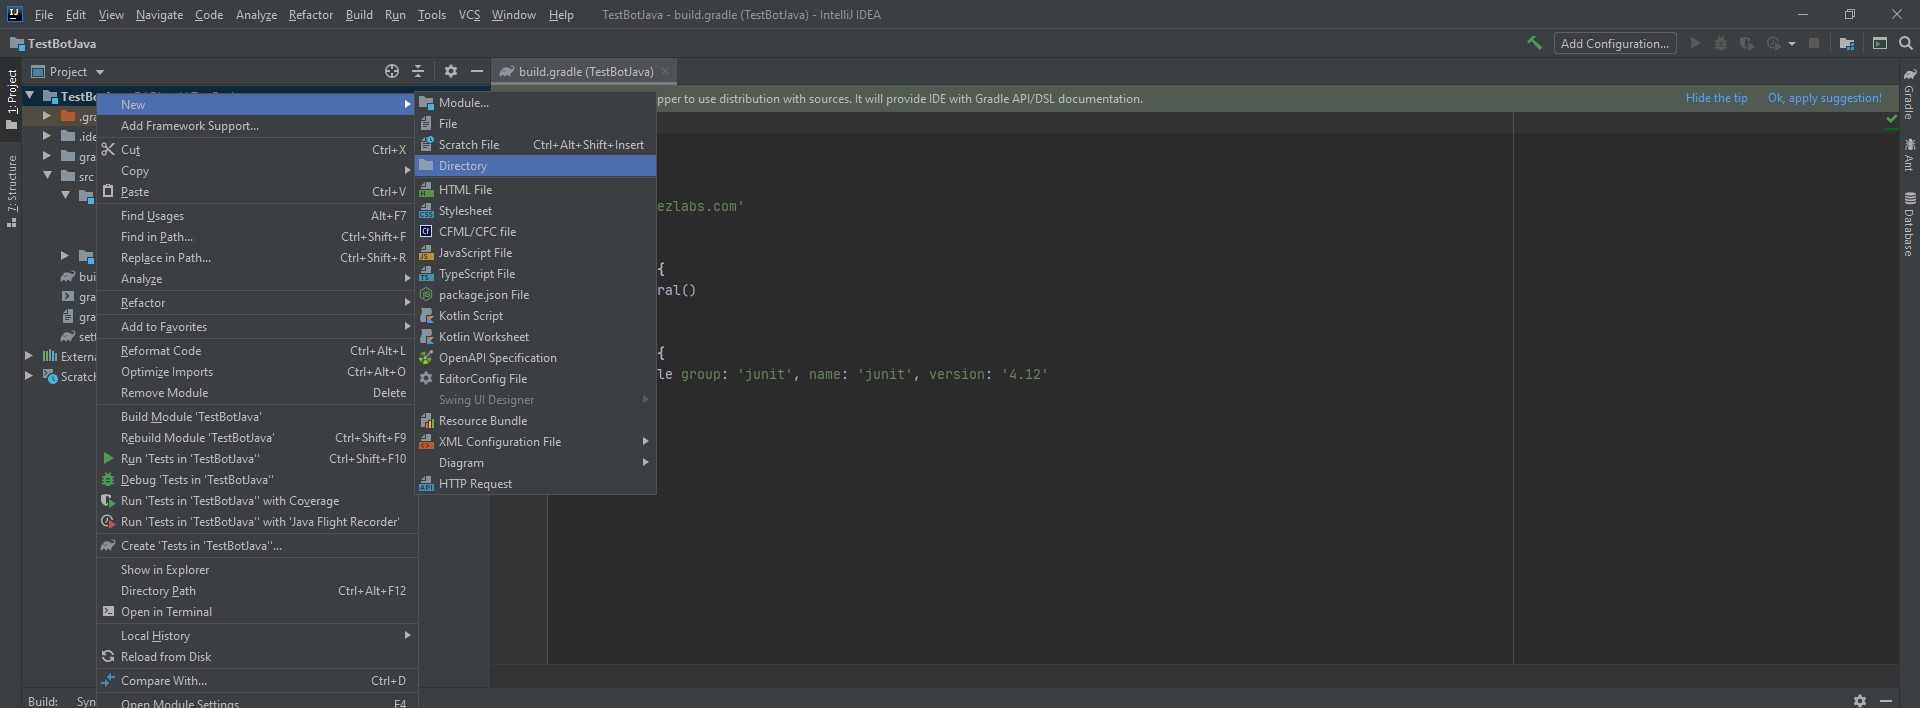The image size is (1920, 708).
Task: Open the Gradle tool window on right sidebar
Action: click(1909, 94)
